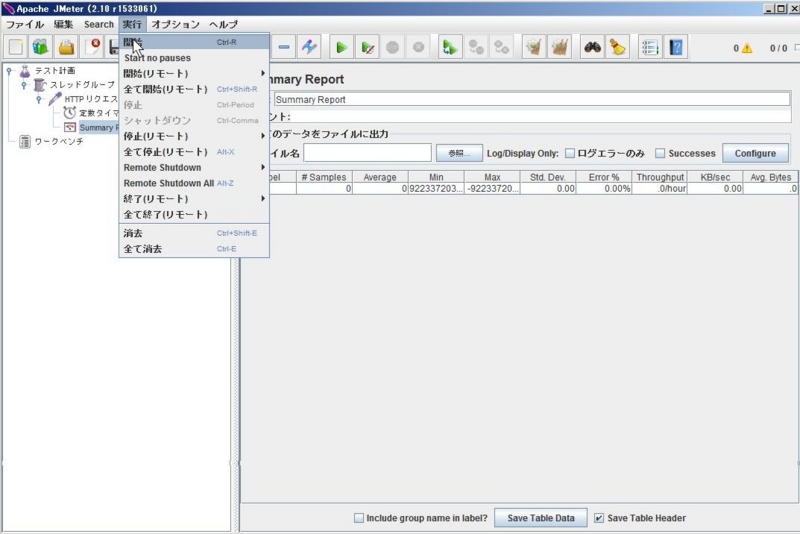Click the Remote stop all icon

pos(476,47)
